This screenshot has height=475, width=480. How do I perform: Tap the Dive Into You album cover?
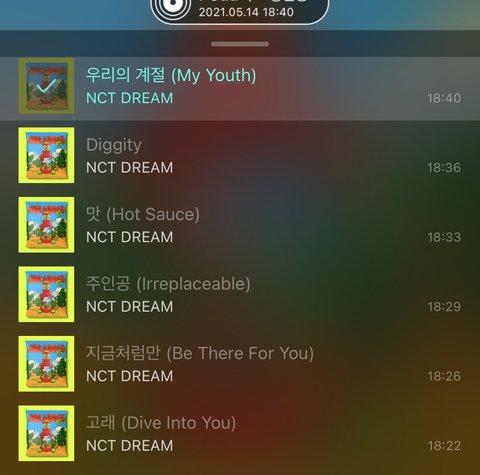46,433
